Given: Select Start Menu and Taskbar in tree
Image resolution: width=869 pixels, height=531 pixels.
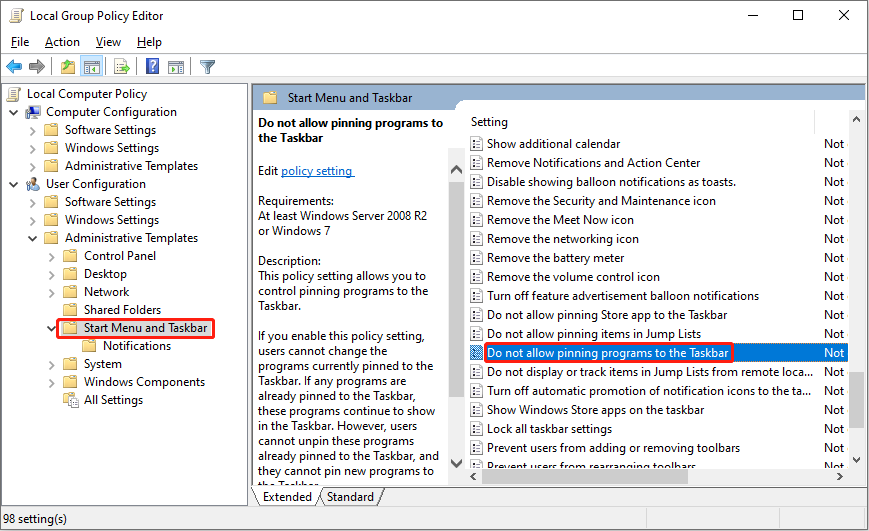Looking at the screenshot, I should coord(145,328).
